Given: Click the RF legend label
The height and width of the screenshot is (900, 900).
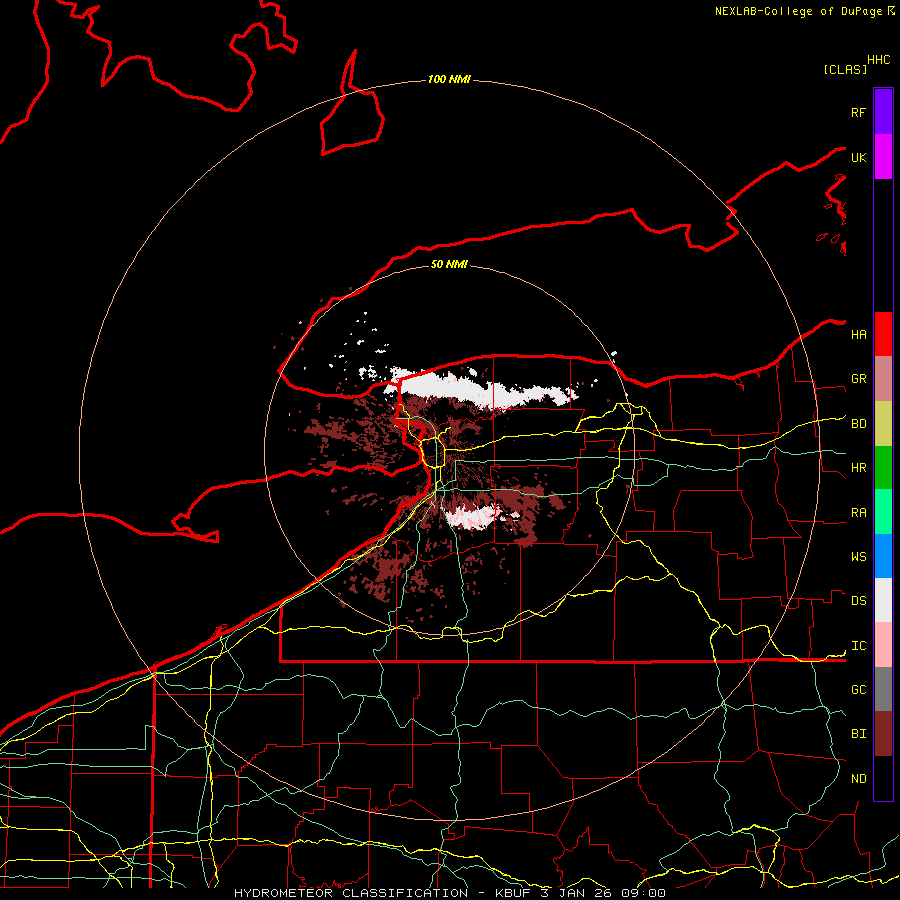Looking at the screenshot, I should (858, 113).
